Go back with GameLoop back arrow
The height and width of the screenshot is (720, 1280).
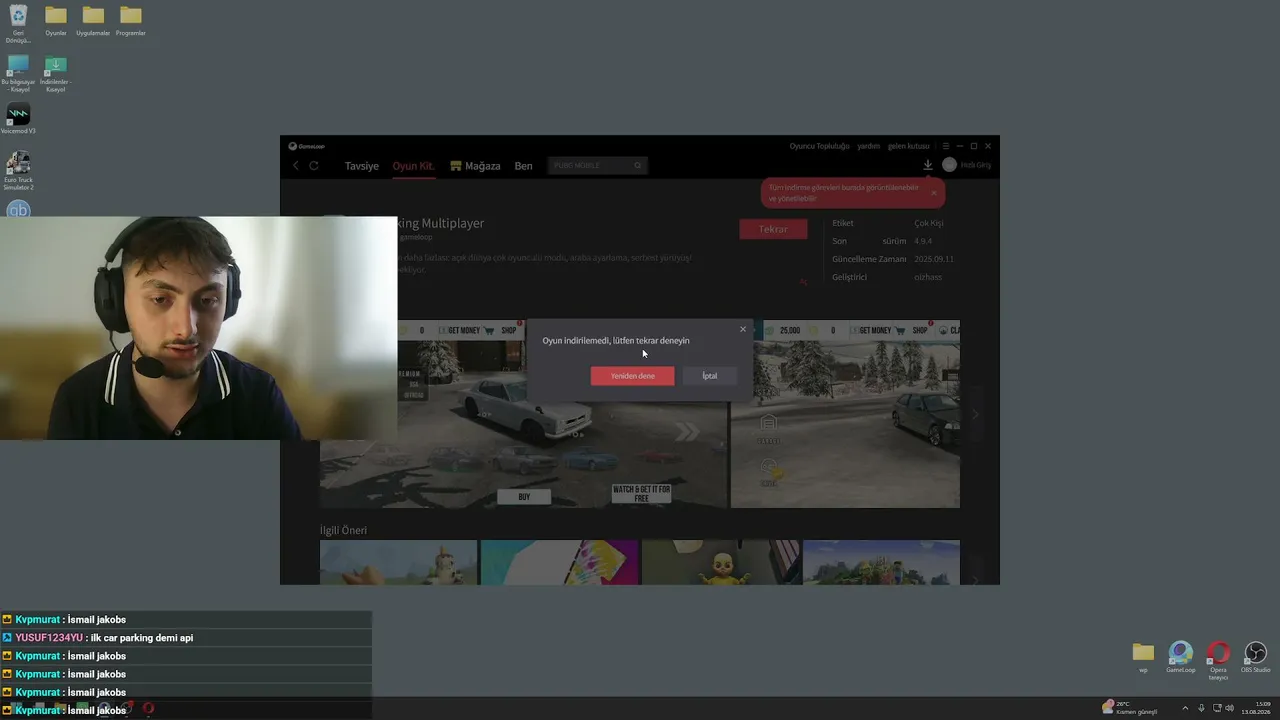click(x=295, y=165)
